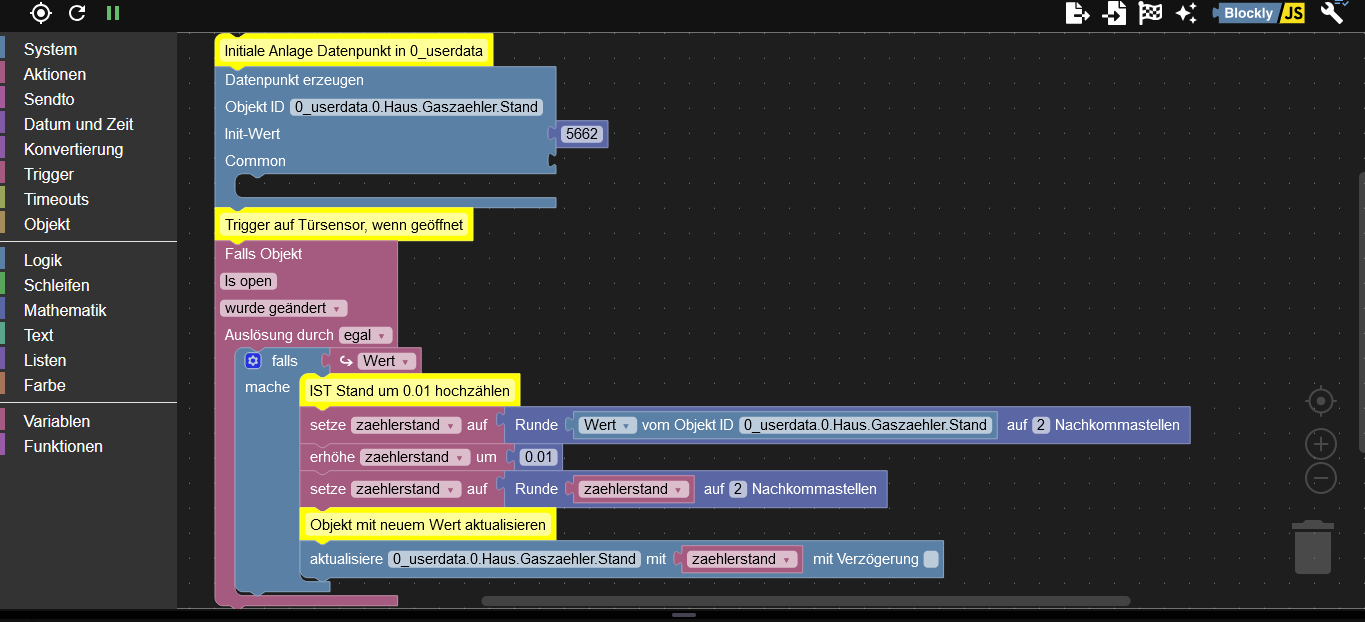
Task: Zoom in with the plus circle
Action: (x=1321, y=444)
